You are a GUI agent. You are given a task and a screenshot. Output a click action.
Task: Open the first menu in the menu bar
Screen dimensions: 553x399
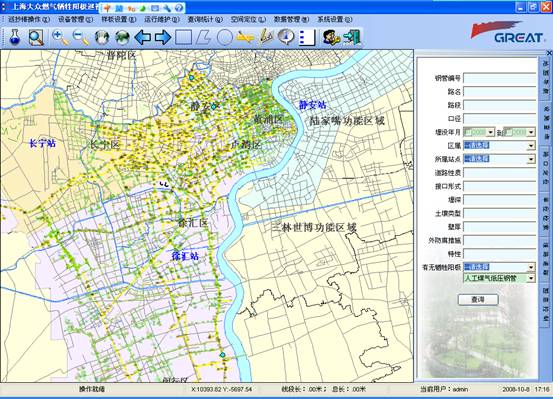point(29,19)
